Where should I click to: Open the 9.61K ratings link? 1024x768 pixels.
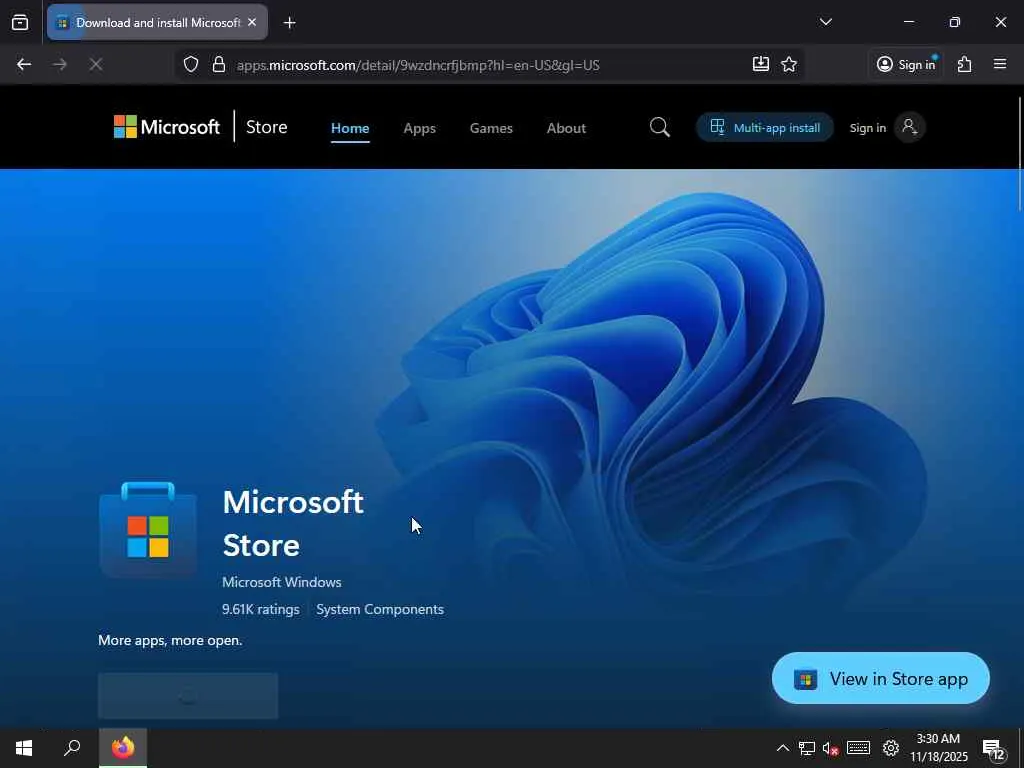click(x=261, y=609)
